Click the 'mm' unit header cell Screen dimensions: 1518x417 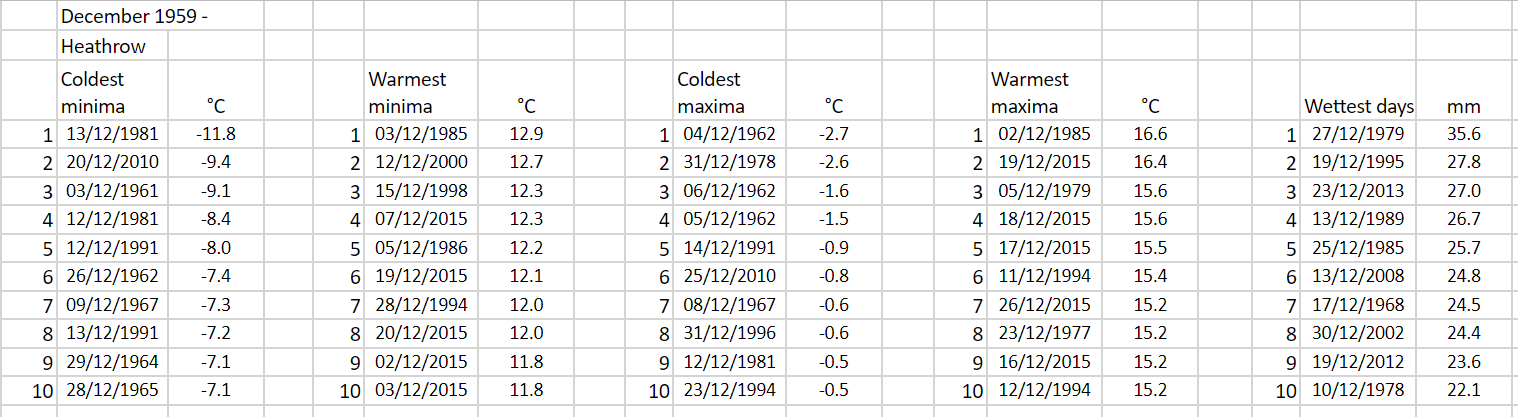1463,106
